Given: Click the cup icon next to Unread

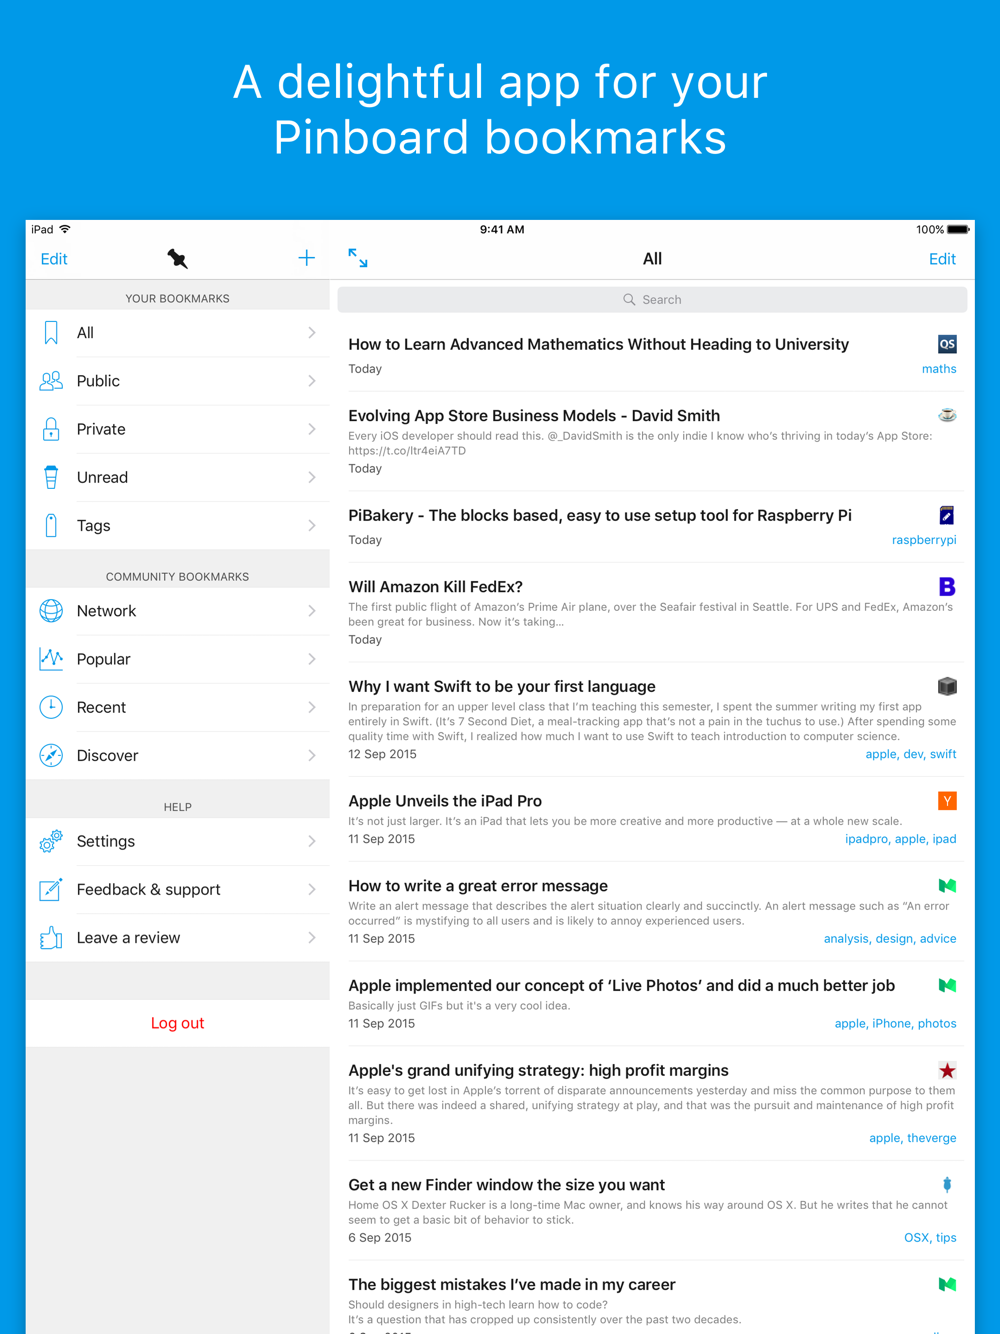Looking at the screenshot, I should (51, 477).
